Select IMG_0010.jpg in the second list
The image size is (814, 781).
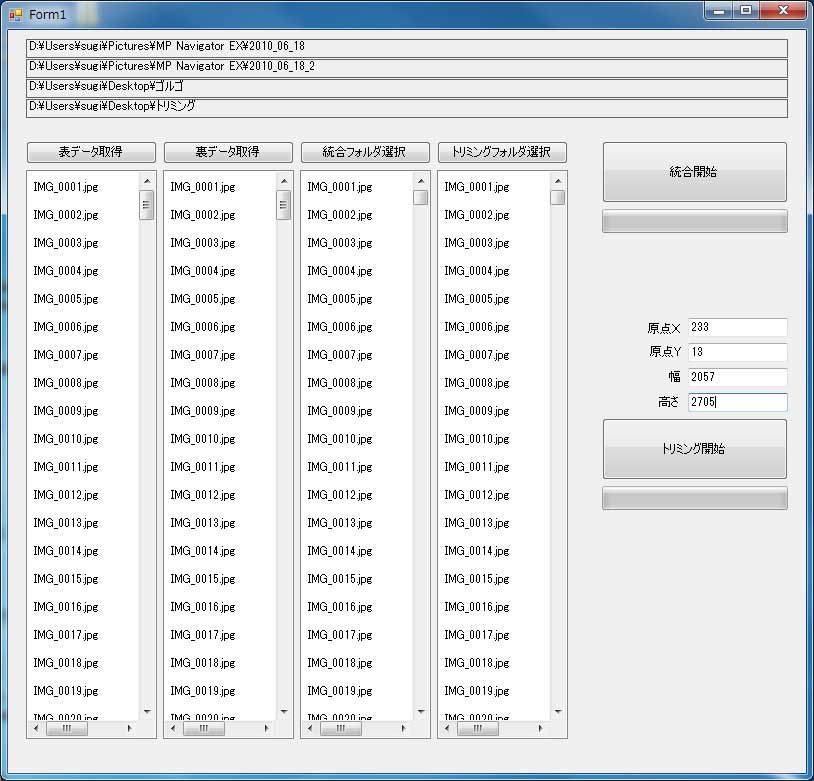click(x=203, y=439)
